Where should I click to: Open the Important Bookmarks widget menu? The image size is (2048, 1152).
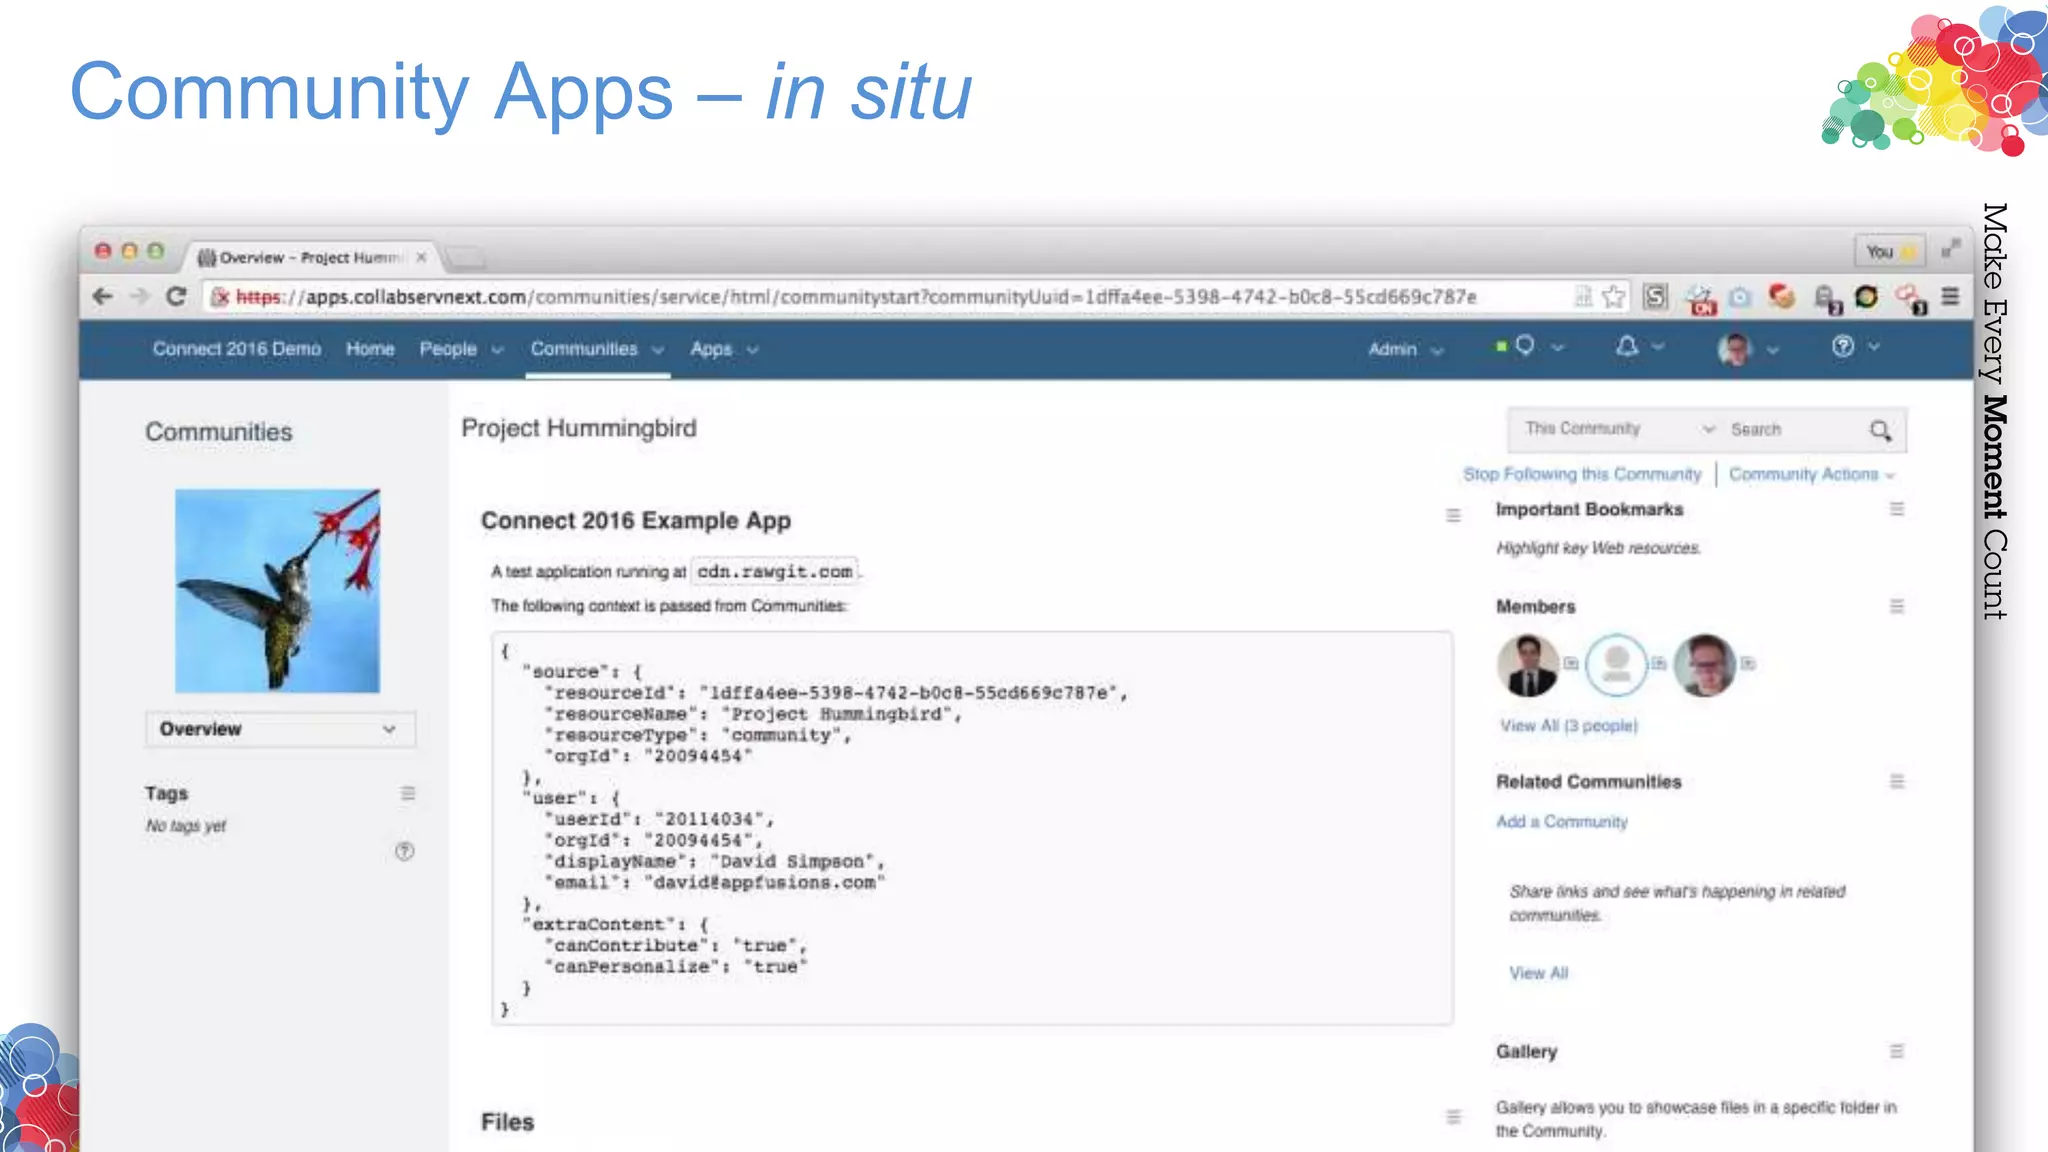1896,509
